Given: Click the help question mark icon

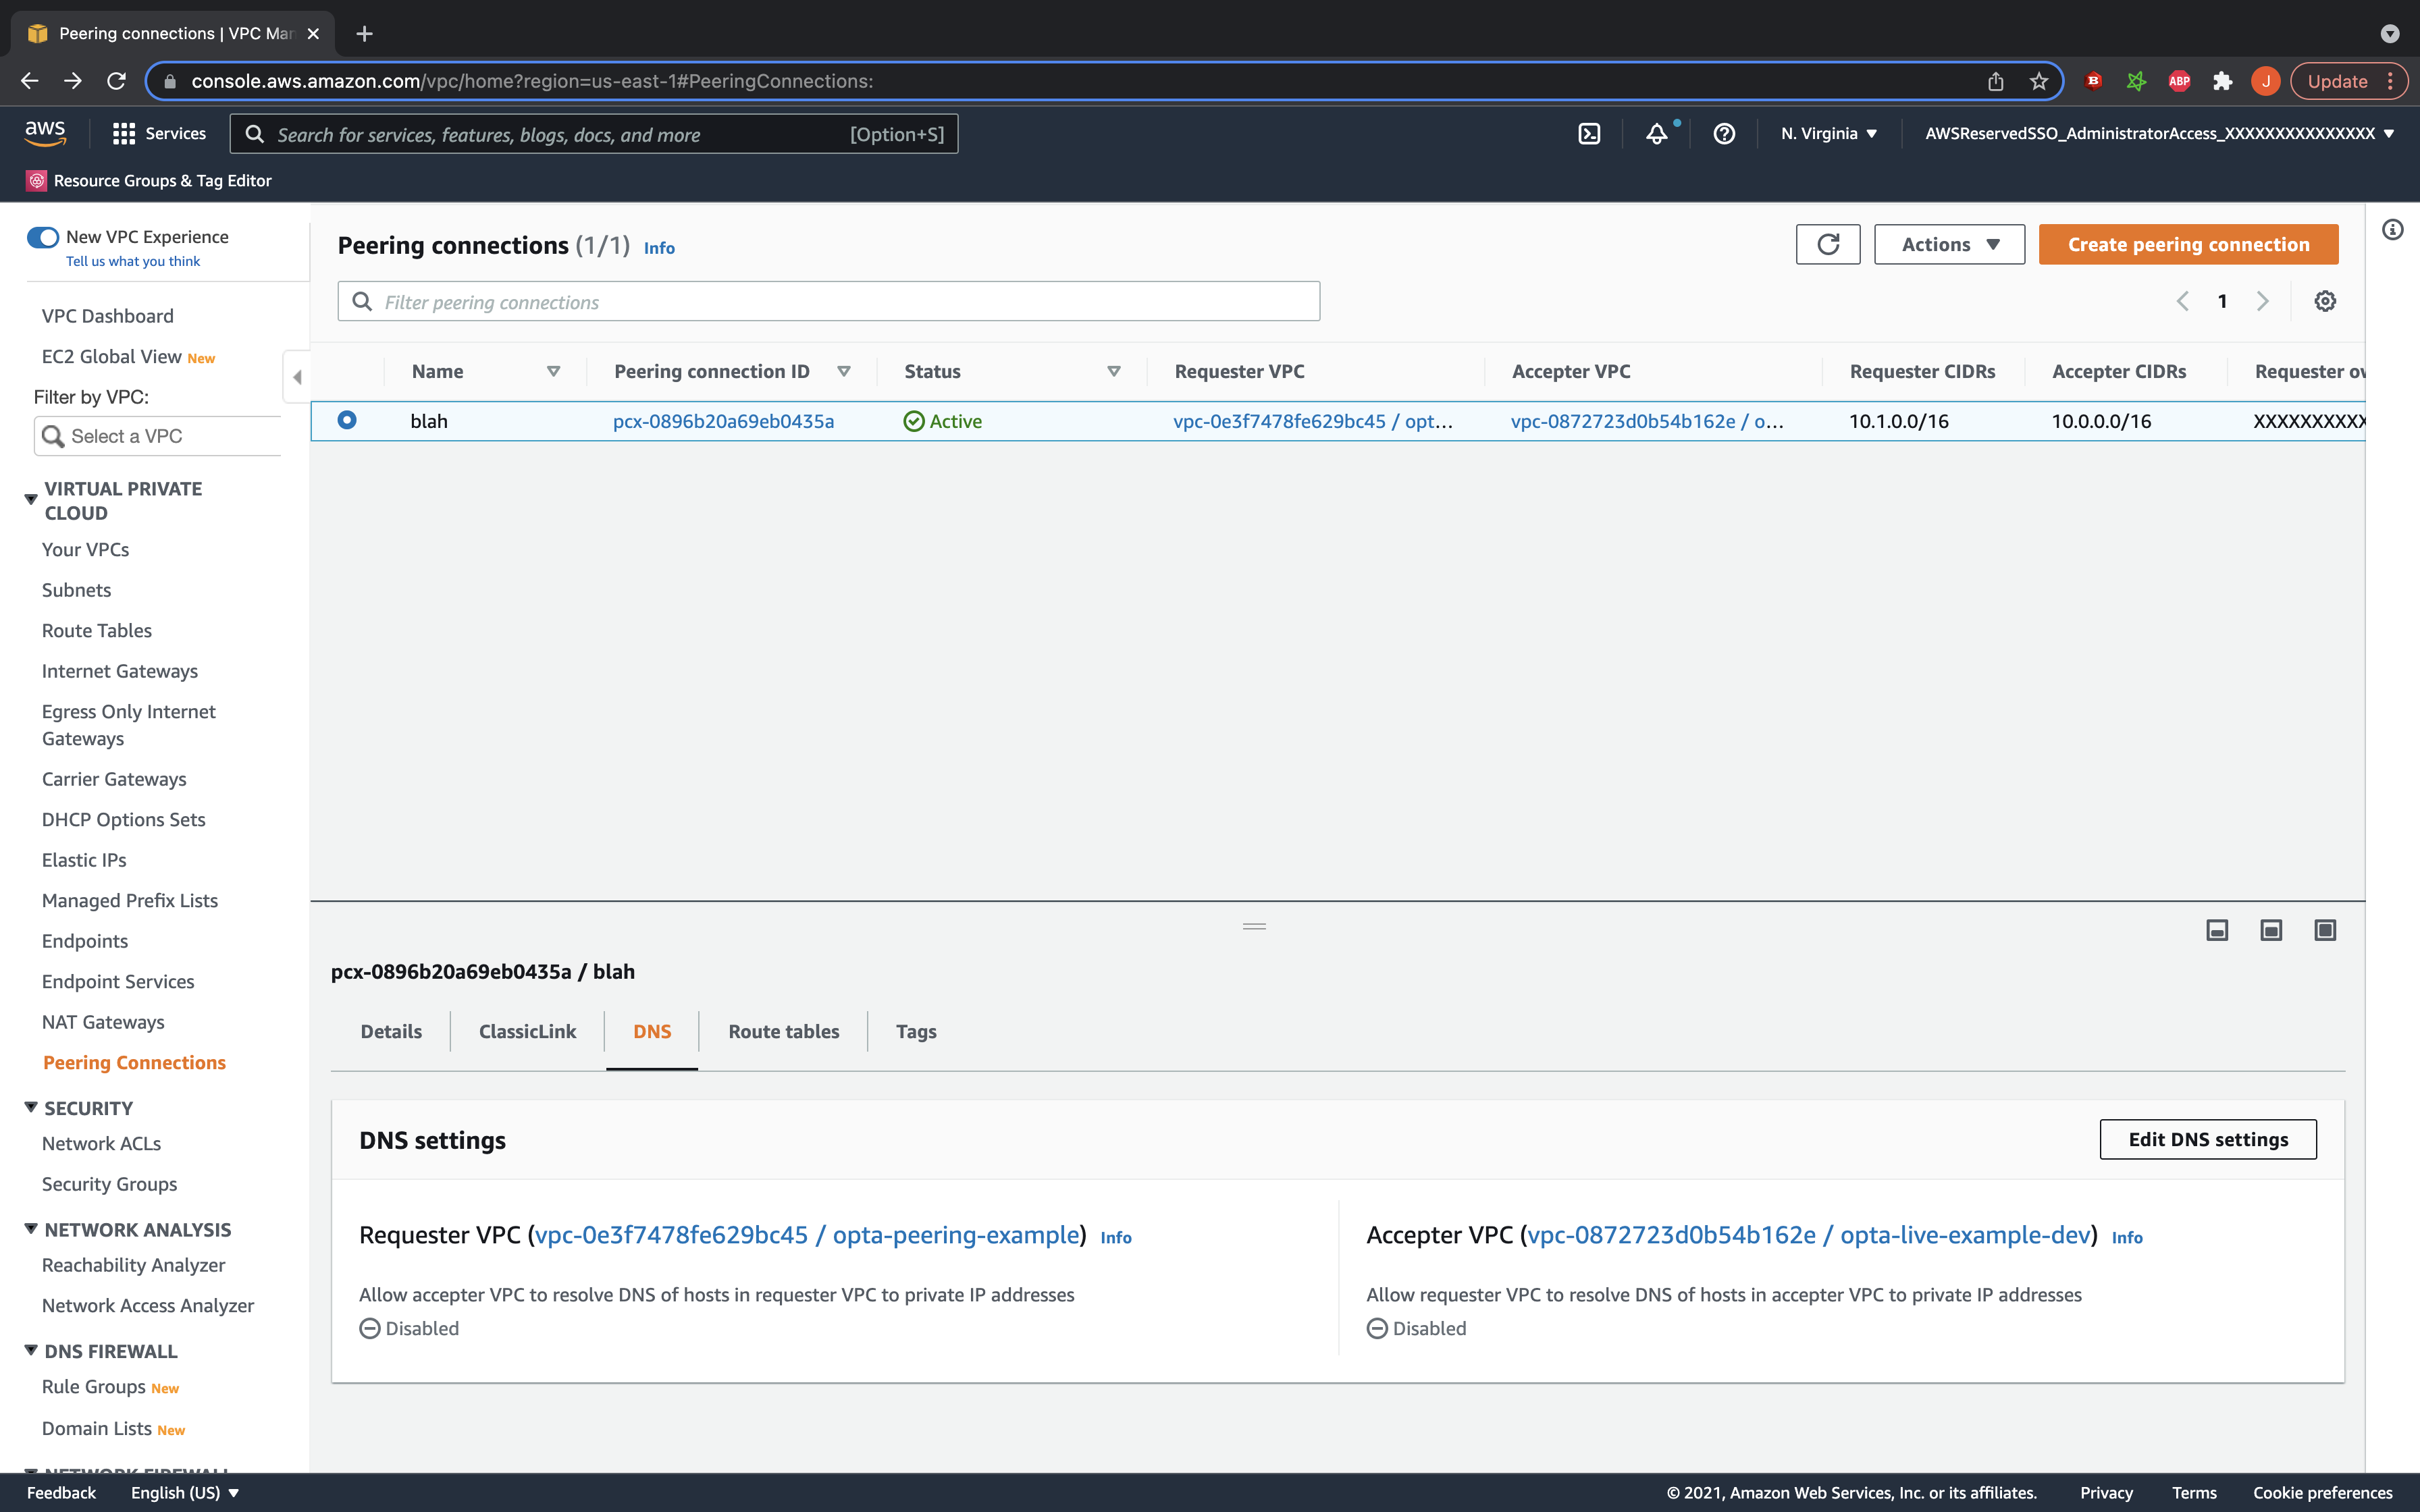Looking at the screenshot, I should click(1724, 134).
